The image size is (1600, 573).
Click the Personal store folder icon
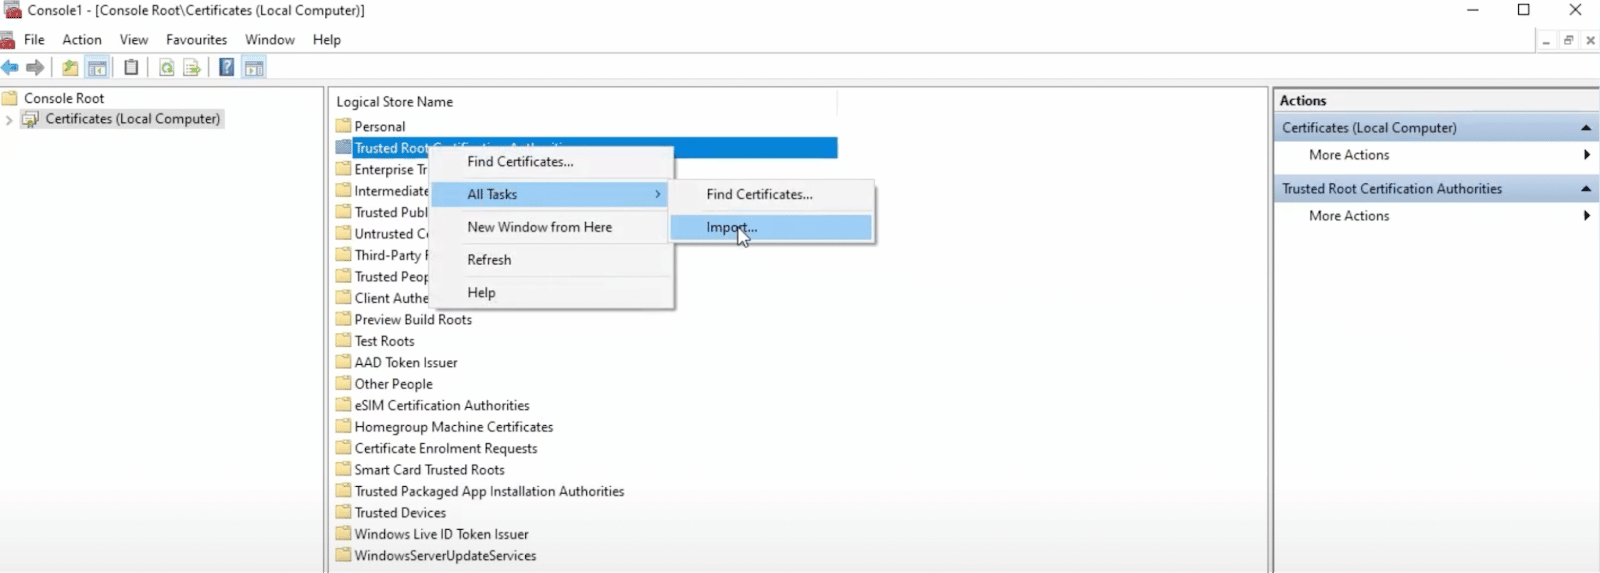[x=344, y=126]
